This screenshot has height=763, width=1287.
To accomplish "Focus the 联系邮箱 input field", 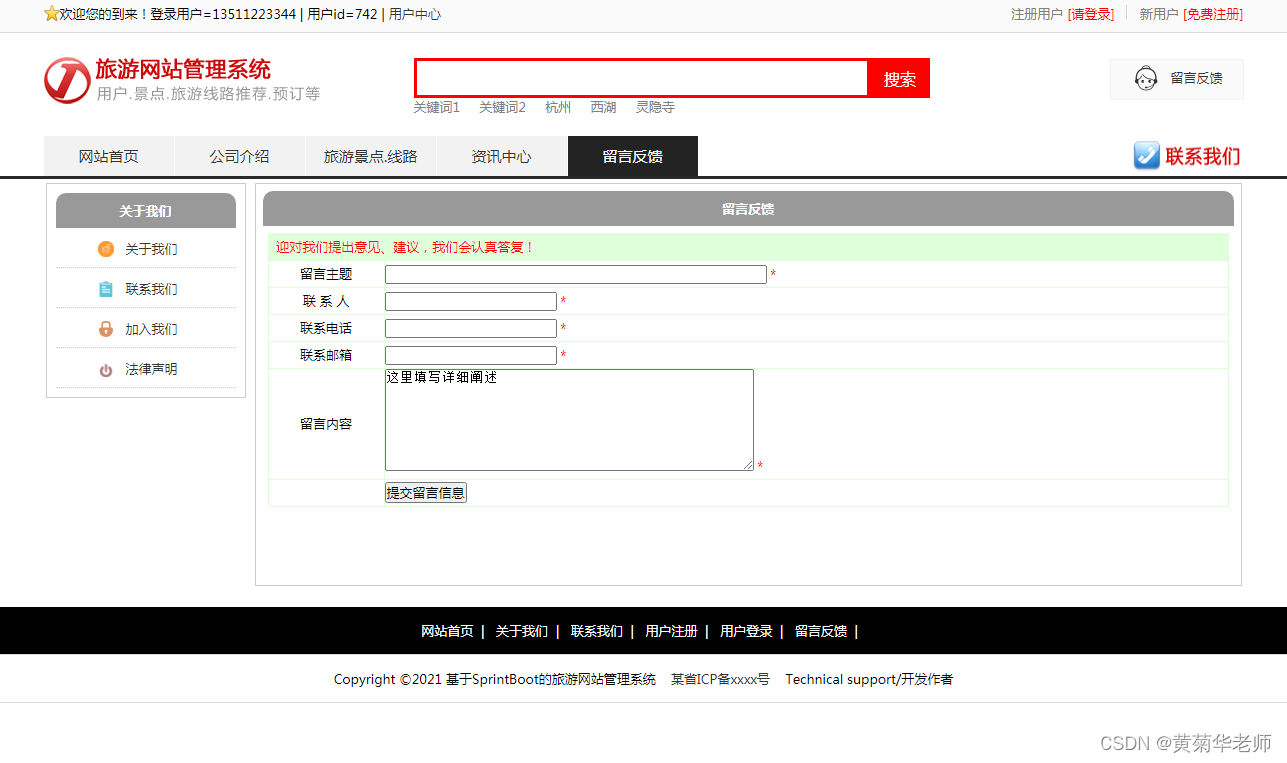I will tap(471, 355).
